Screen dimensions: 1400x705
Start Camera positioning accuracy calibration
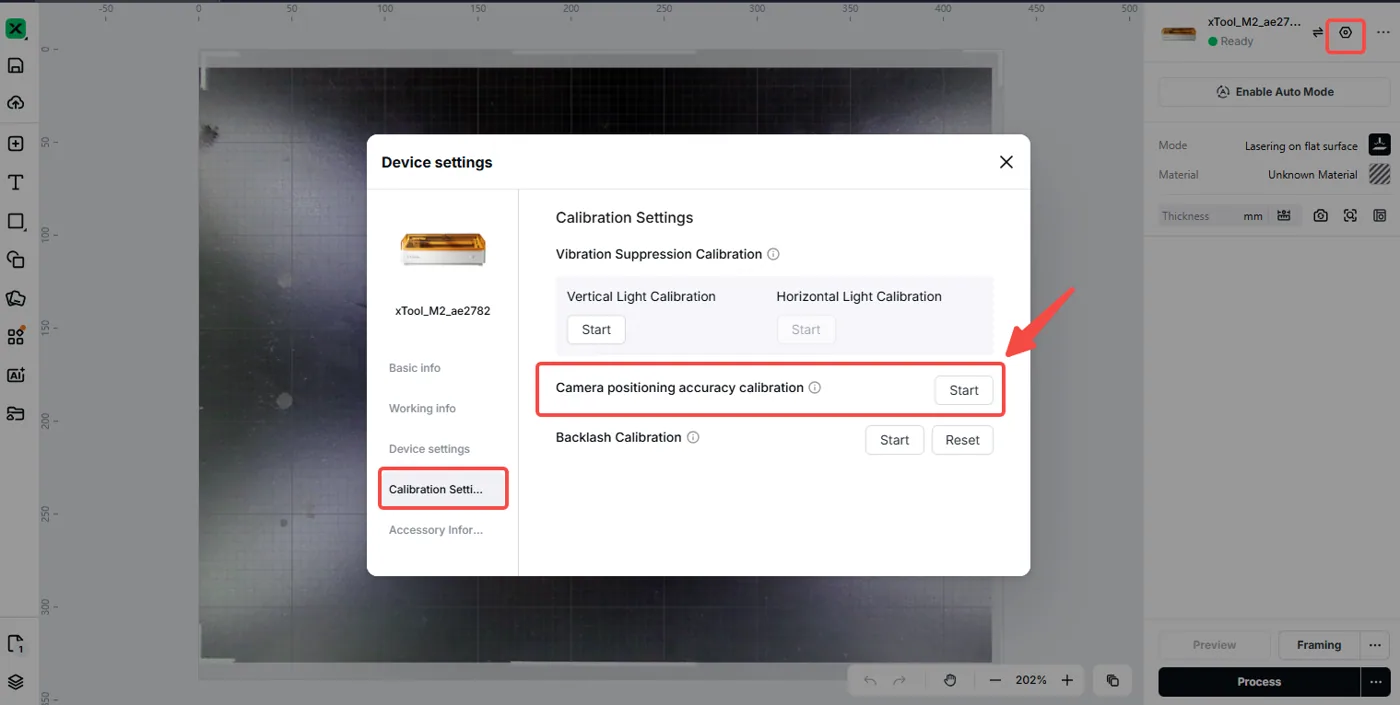pos(964,391)
